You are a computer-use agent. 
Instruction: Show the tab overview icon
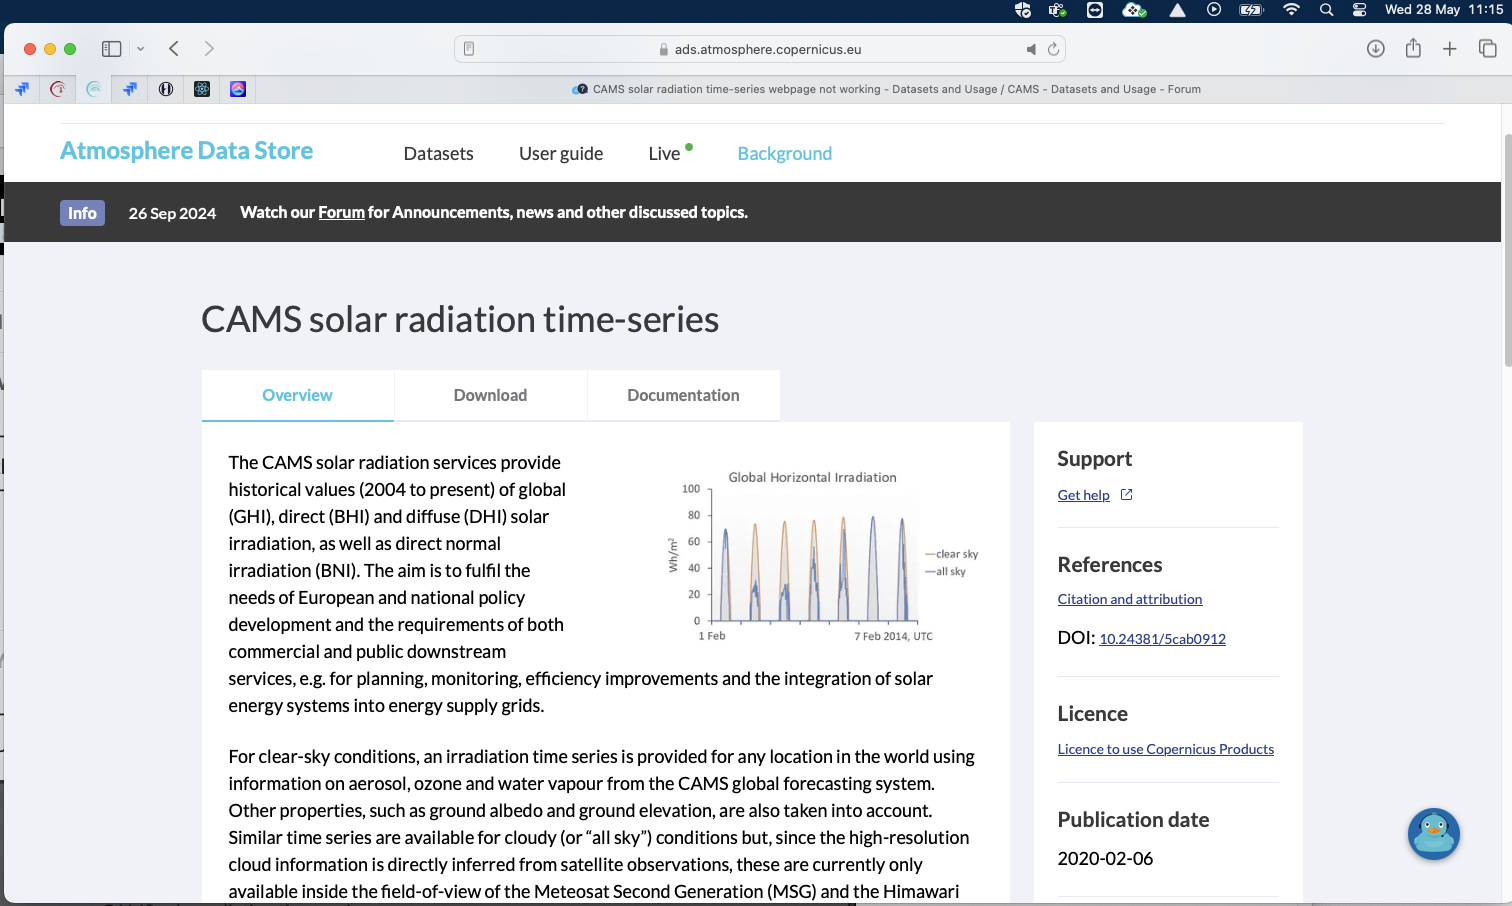[1488, 49]
